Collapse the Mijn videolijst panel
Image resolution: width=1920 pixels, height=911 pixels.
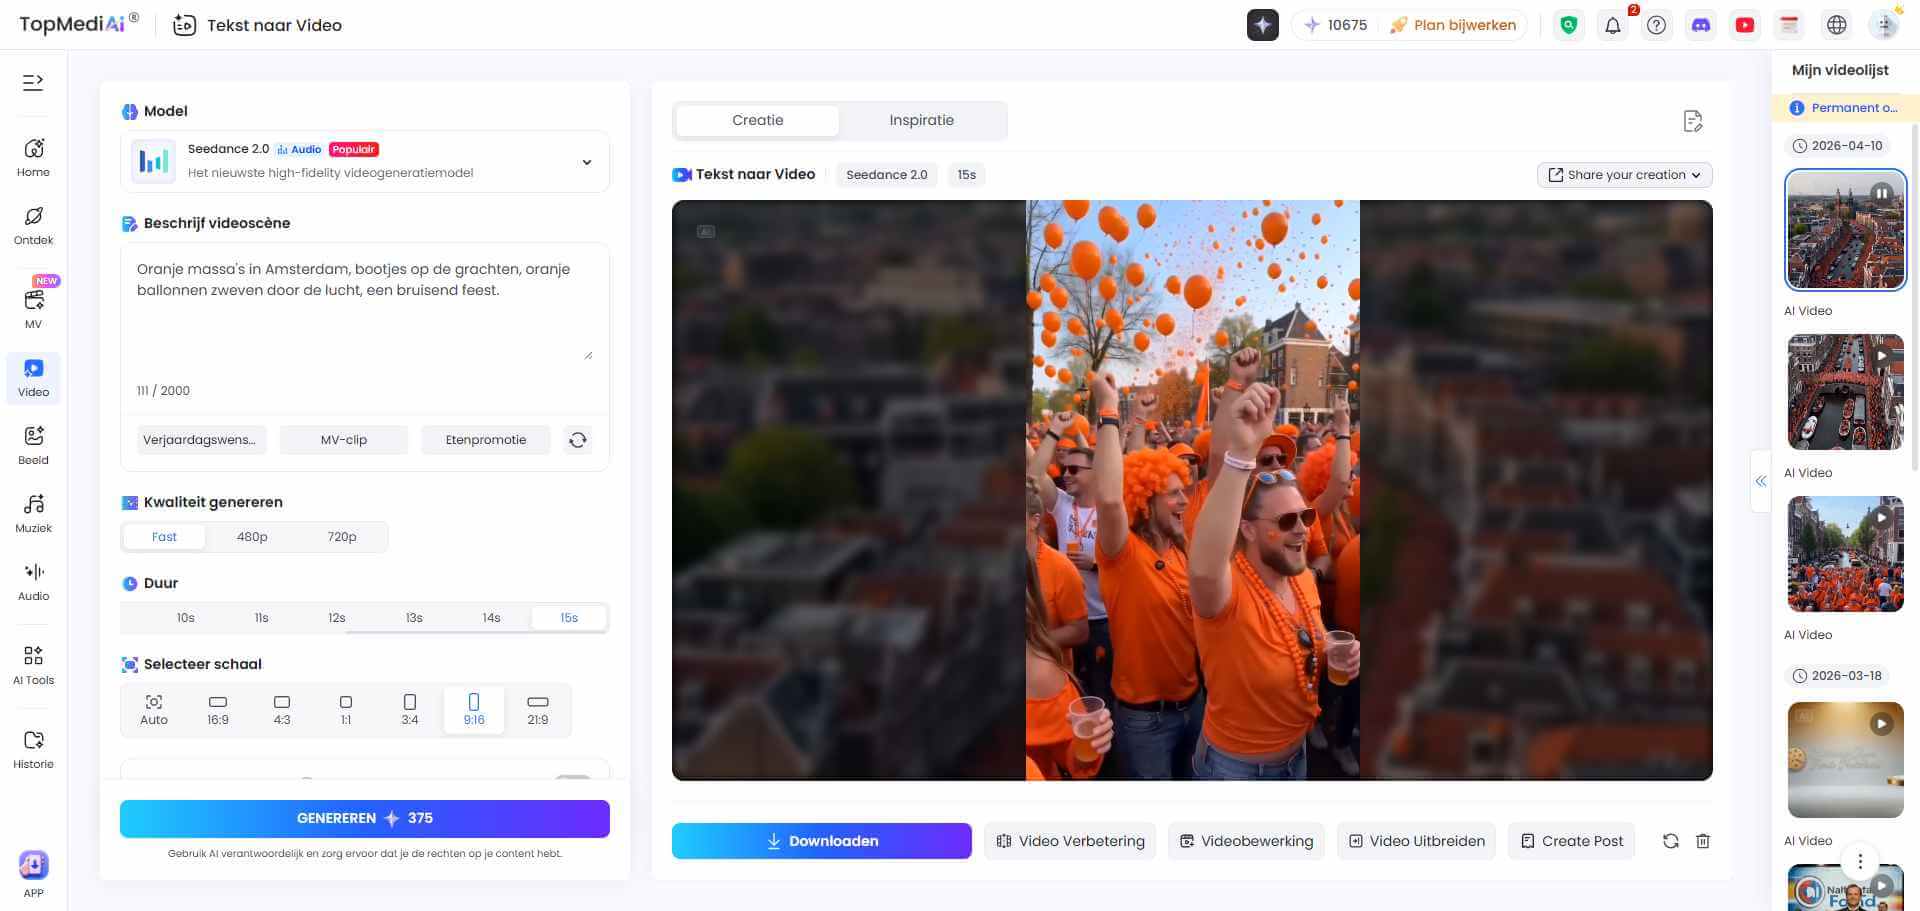point(1761,481)
